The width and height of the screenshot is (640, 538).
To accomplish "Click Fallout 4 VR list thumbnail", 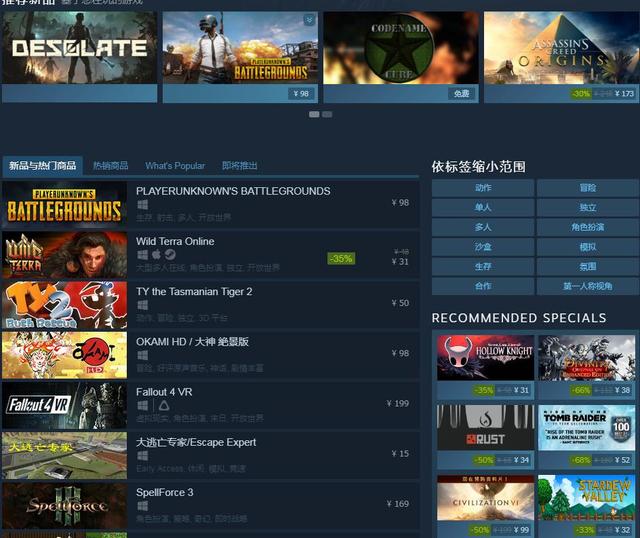I will [64, 405].
